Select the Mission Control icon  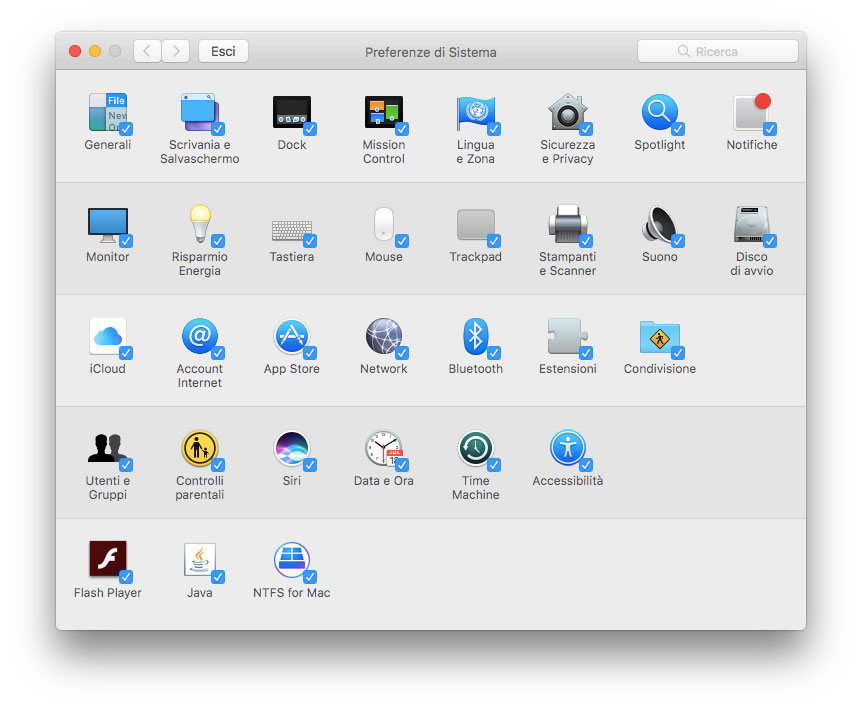pyautogui.click(x=384, y=112)
